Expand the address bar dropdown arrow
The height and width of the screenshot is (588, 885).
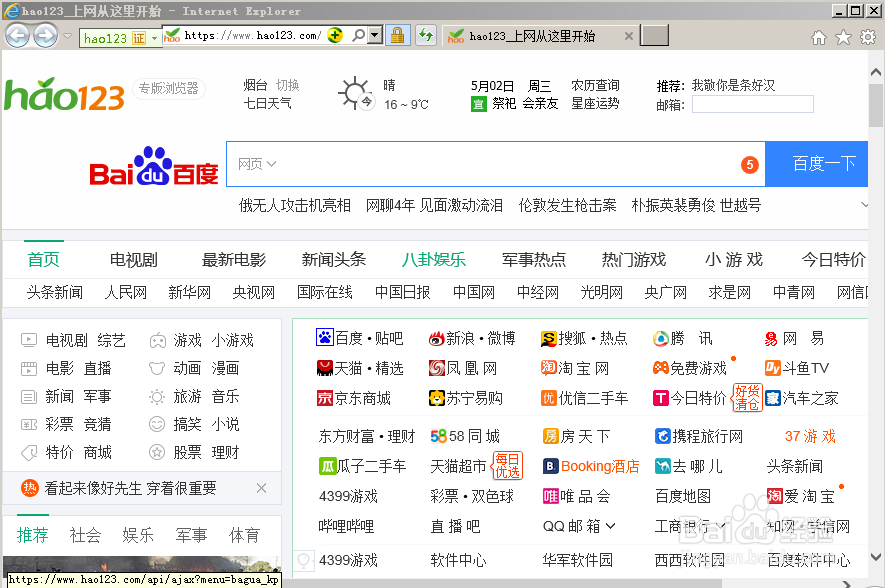(x=375, y=36)
